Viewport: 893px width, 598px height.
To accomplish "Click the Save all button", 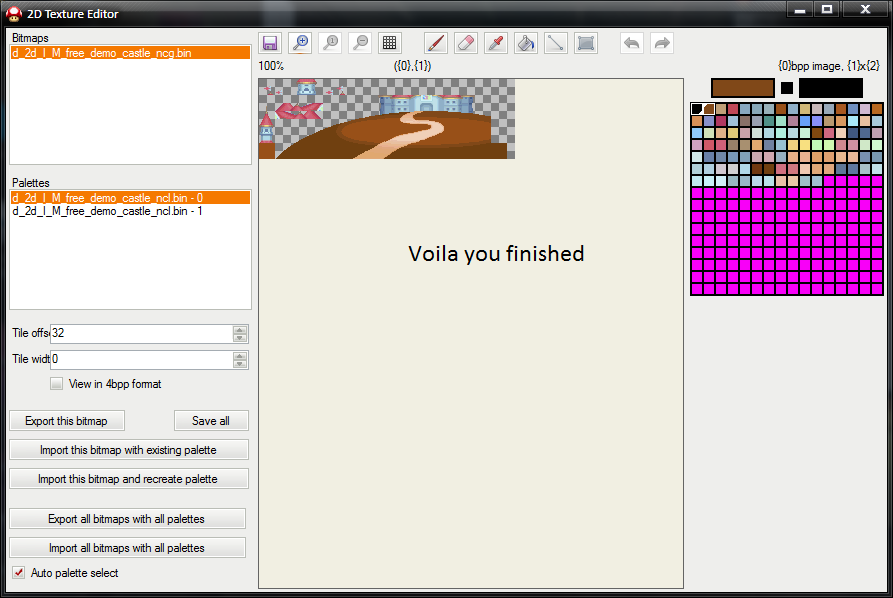I will click(211, 421).
